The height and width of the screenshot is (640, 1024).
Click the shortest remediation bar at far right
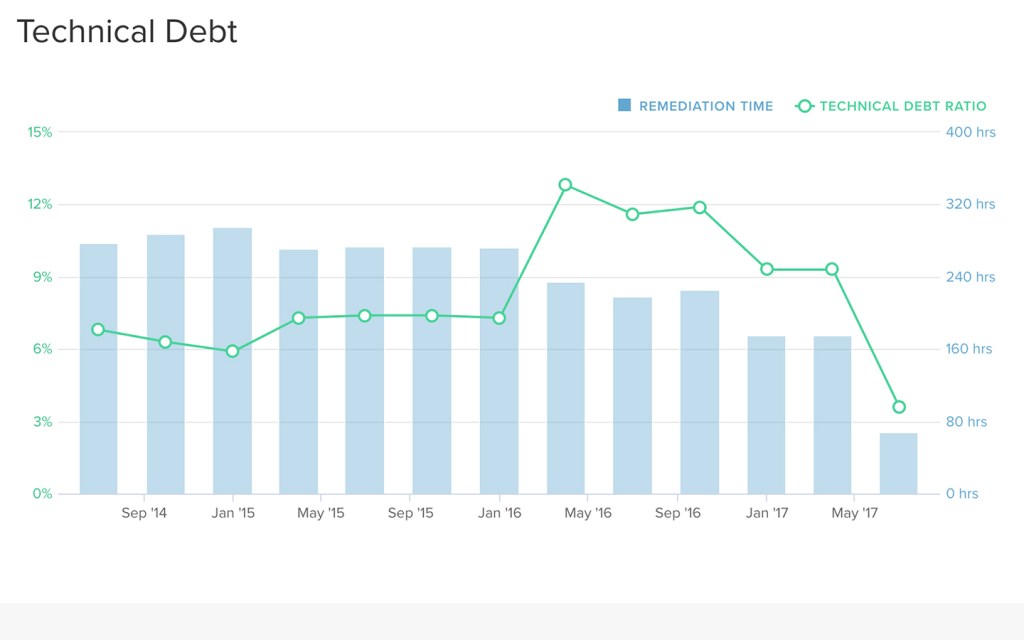tap(898, 463)
